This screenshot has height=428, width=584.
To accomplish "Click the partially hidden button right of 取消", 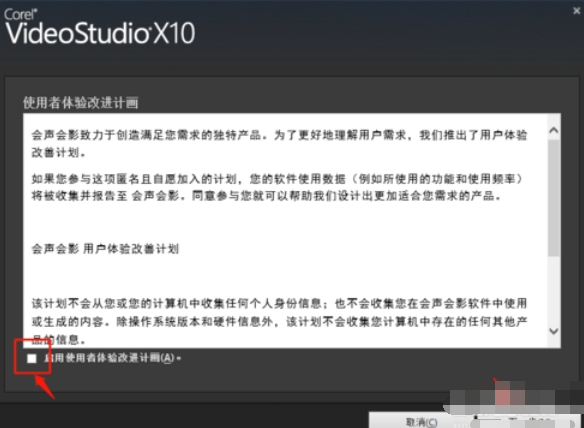I will 523,422.
